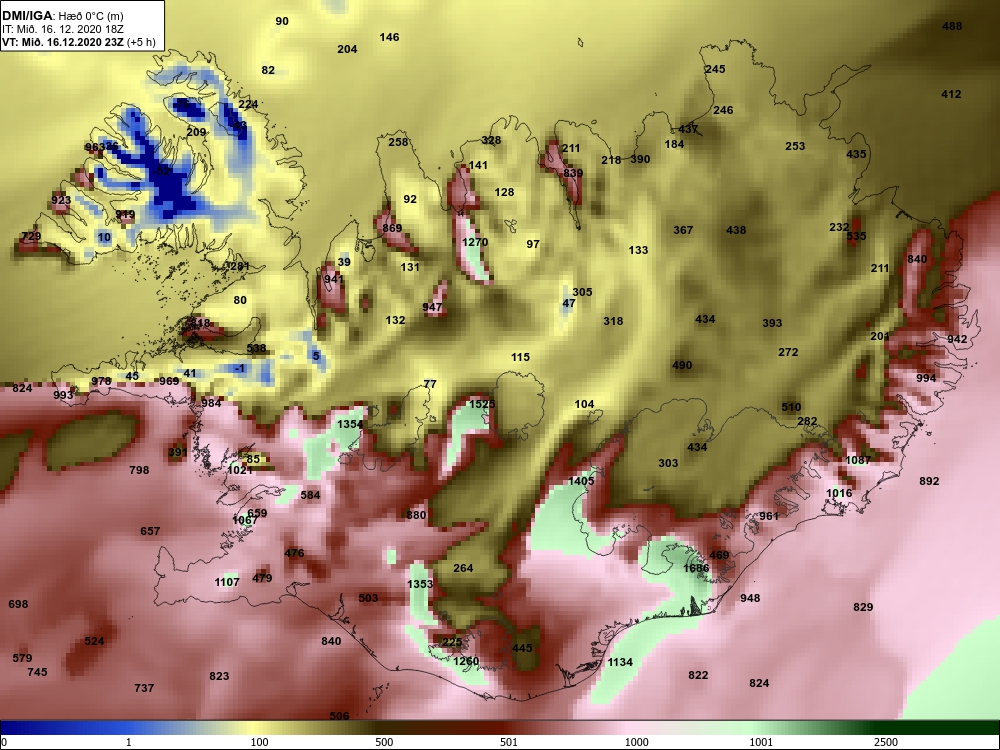Click the map value 445

coord(522,648)
